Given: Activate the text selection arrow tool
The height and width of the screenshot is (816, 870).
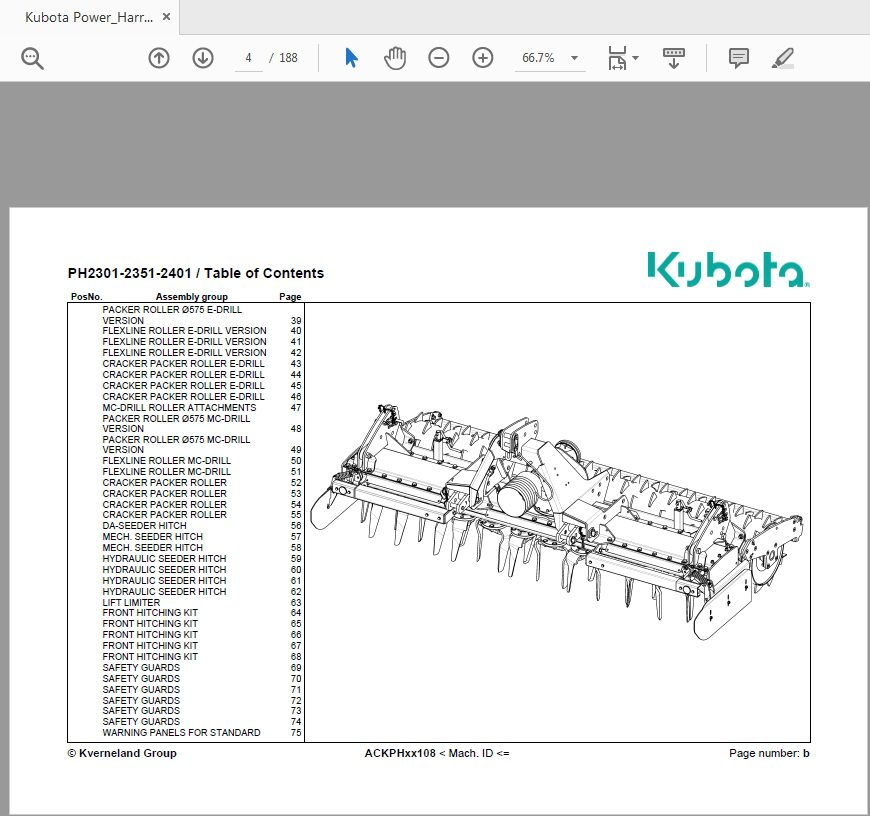Looking at the screenshot, I should pyautogui.click(x=351, y=58).
